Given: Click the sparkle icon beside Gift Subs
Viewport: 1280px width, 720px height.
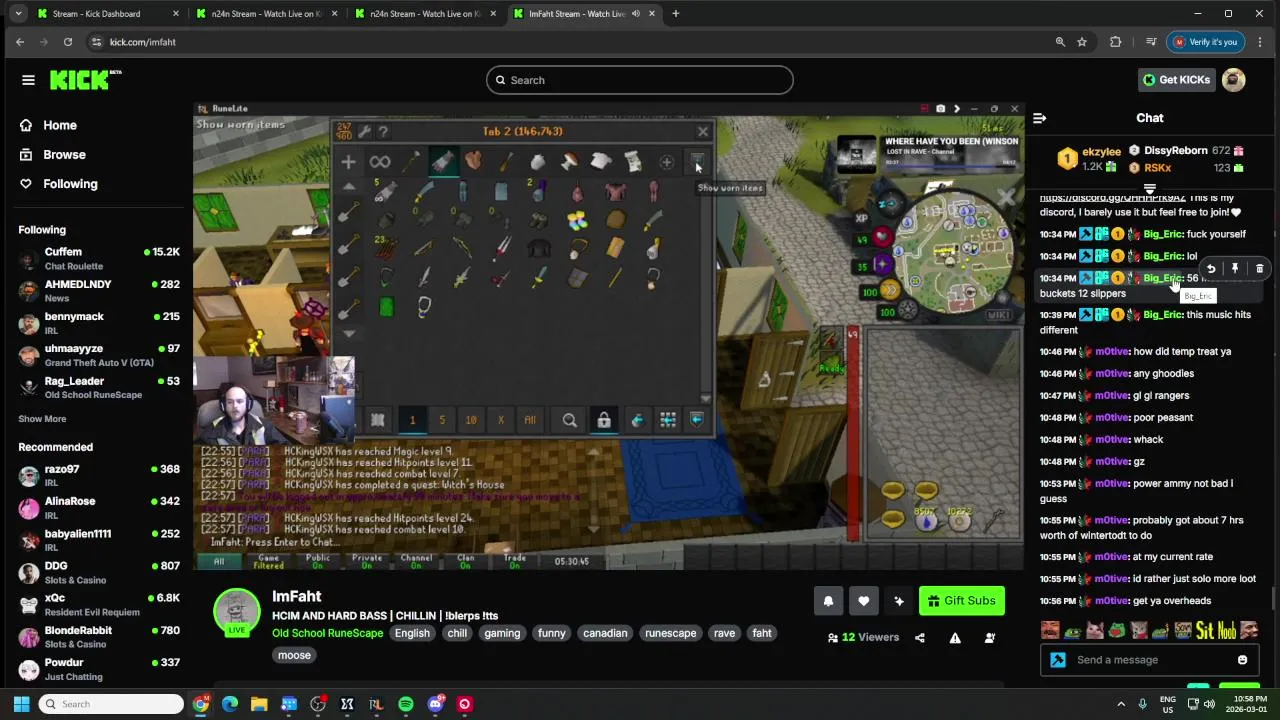Looking at the screenshot, I should pos(899,601).
